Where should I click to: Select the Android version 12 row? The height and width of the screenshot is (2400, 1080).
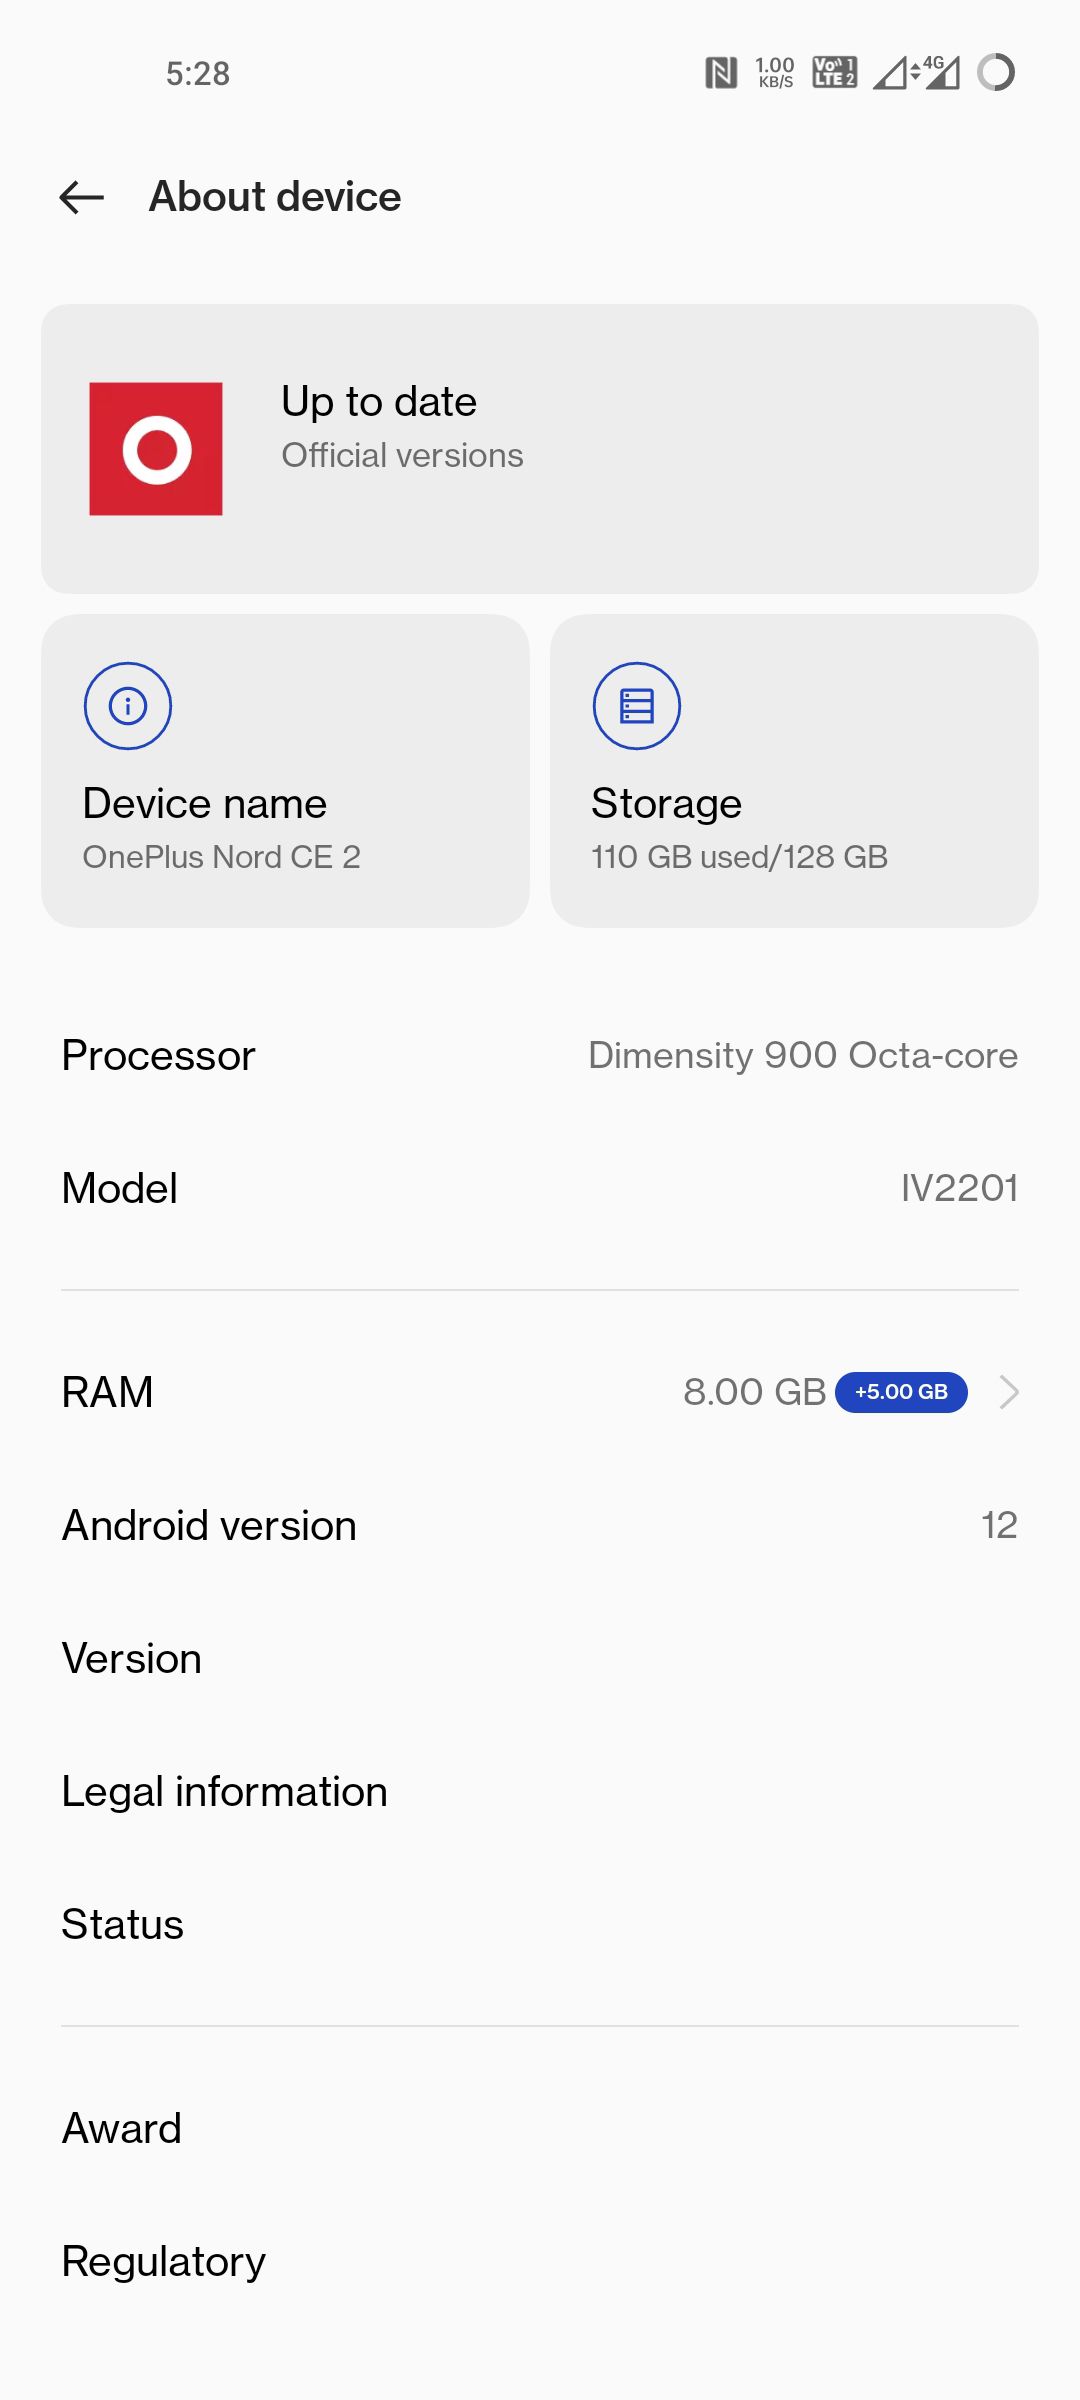540,1524
